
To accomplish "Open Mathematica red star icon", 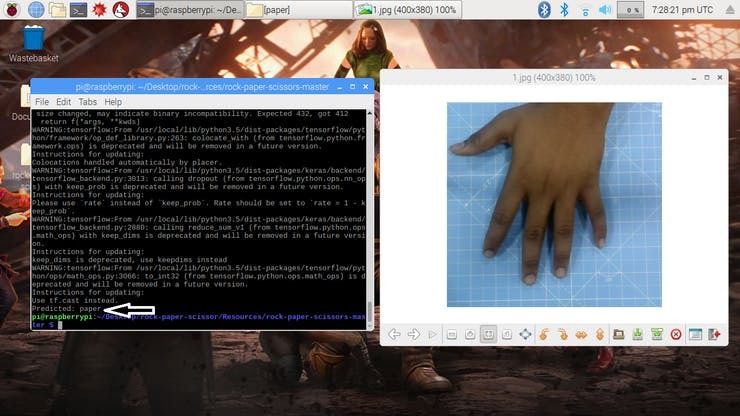I will [x=99, y=9].
